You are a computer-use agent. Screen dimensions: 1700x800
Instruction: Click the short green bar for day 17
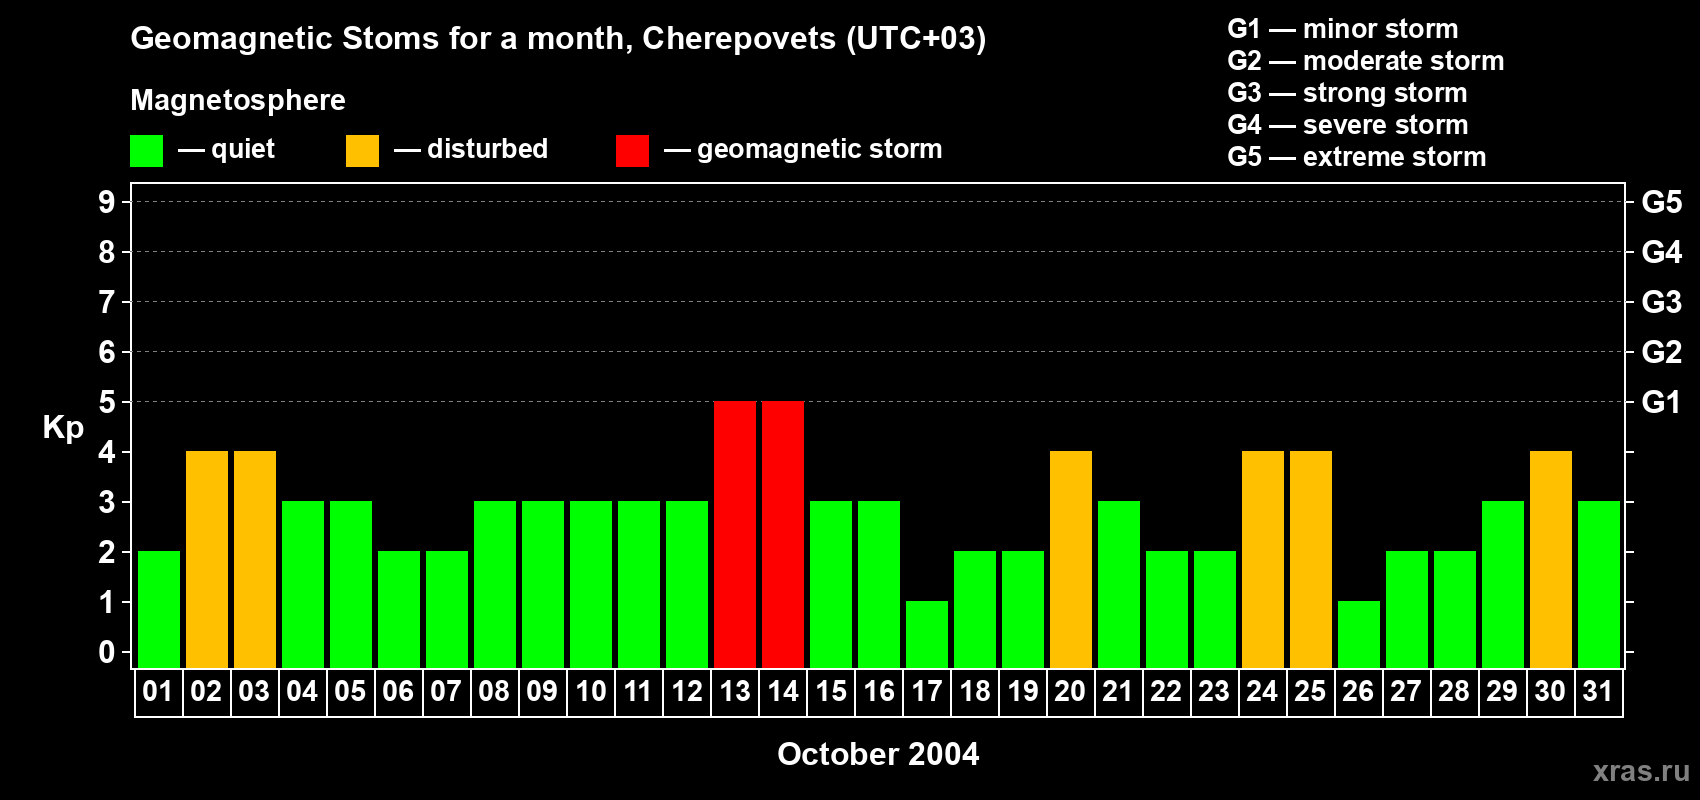tap(927, 634)
